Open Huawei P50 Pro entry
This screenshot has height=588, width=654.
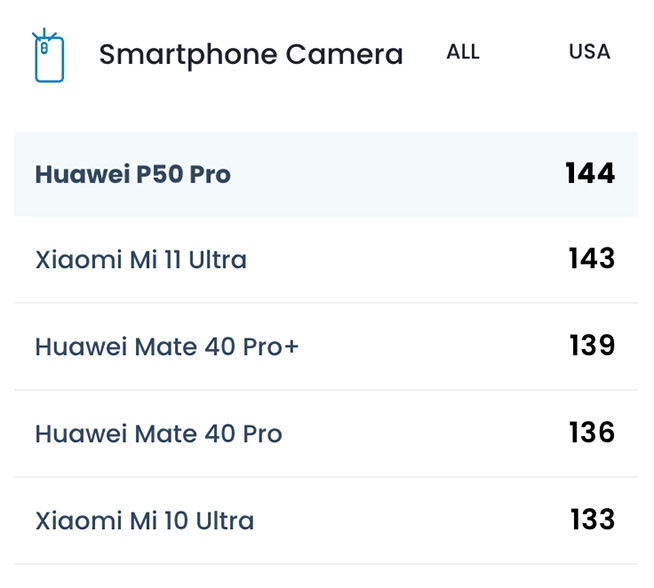[133, 175]
